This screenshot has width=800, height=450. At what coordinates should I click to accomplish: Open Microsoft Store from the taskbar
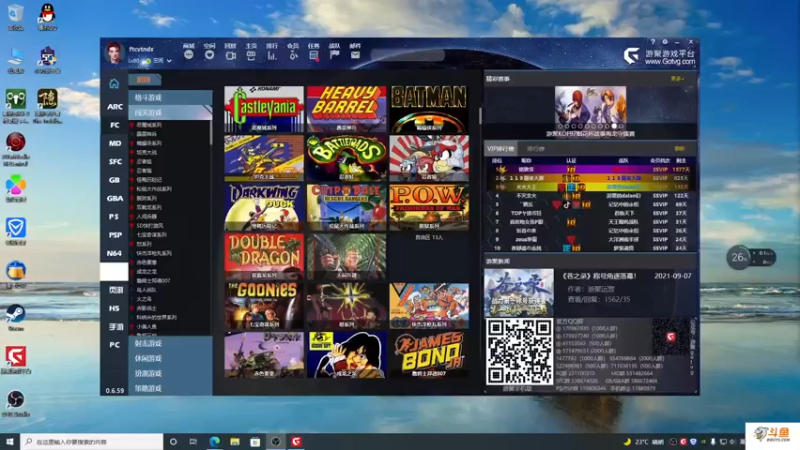pos(255,442)
